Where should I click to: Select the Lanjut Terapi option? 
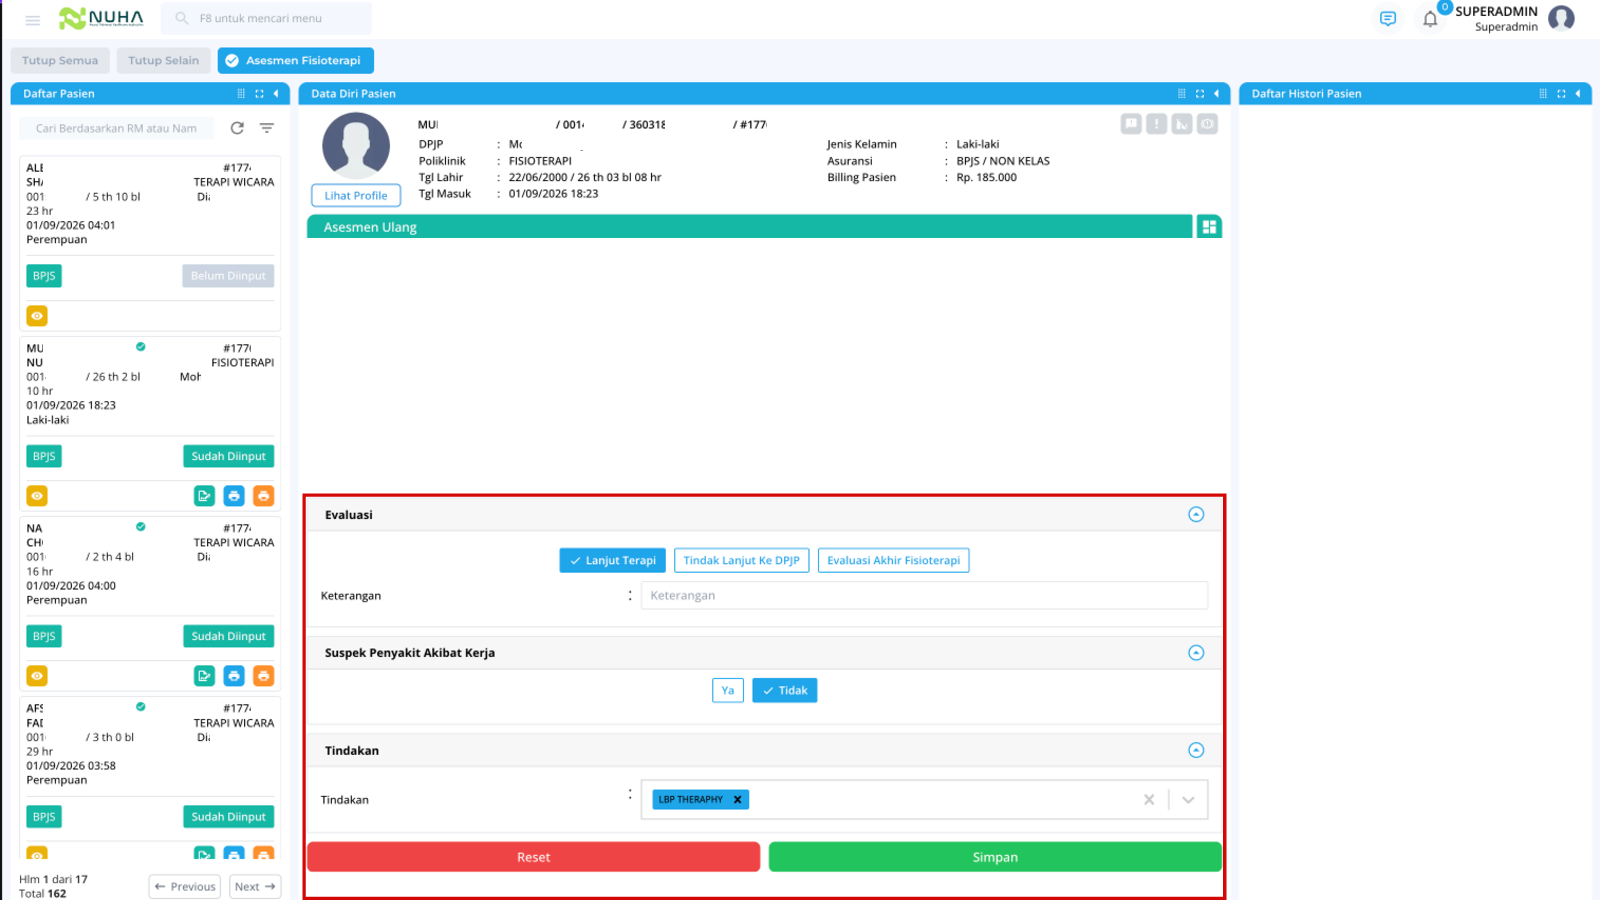point(612,561)
